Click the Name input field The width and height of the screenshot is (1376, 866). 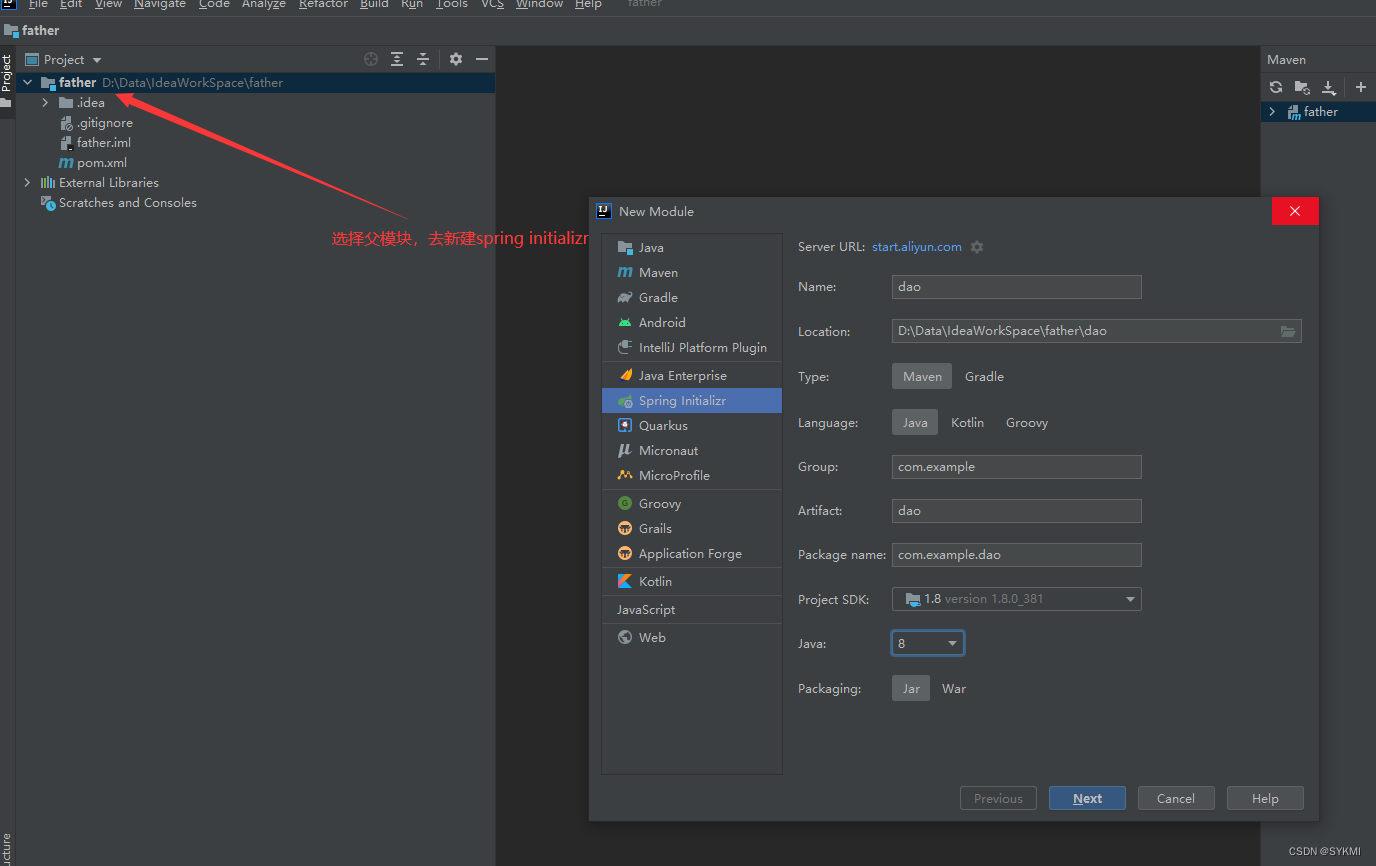pyautogui.click(x=1017, y=287)
